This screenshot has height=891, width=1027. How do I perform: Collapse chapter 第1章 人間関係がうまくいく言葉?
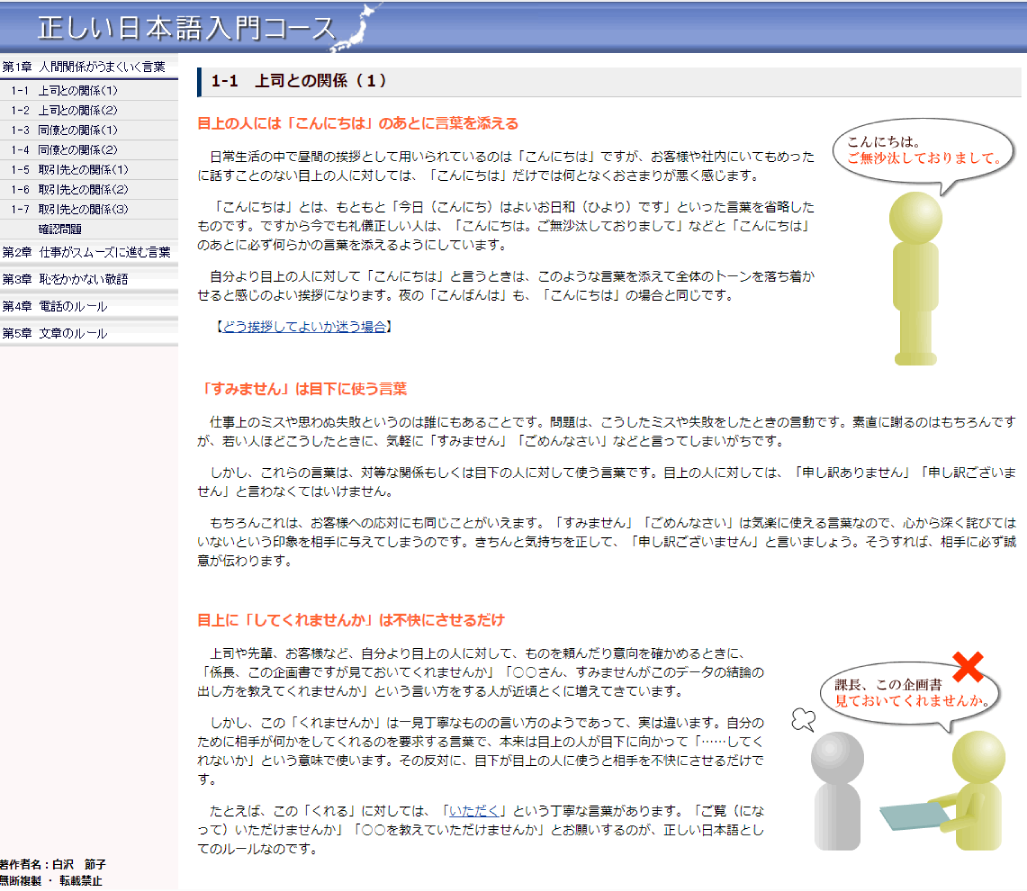[x=89, y=67]
